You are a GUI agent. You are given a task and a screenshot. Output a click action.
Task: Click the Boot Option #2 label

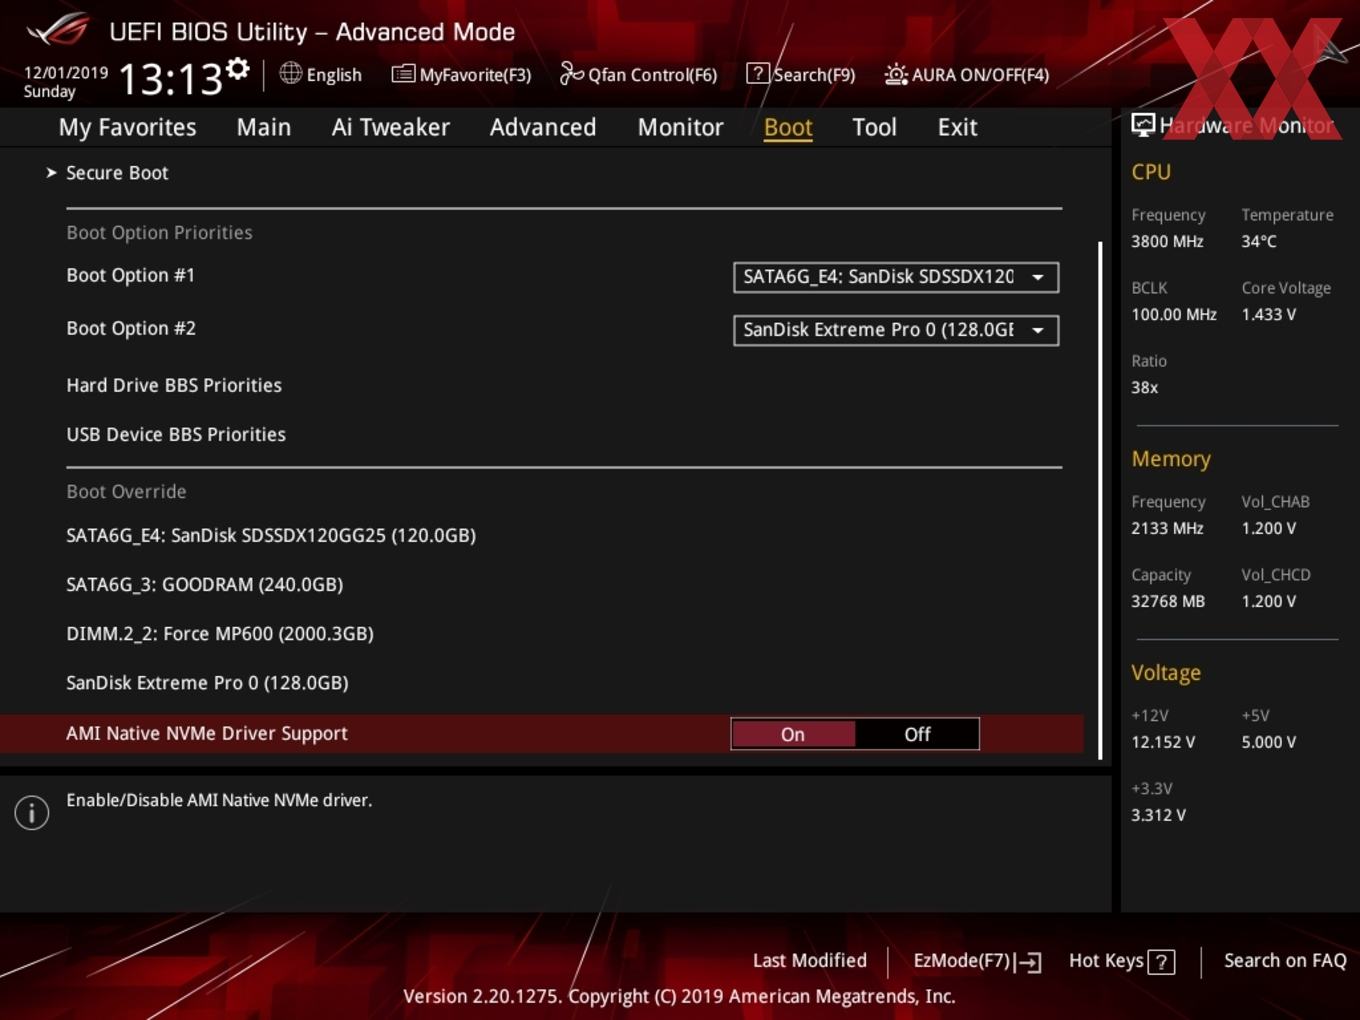tap(131, 328)
